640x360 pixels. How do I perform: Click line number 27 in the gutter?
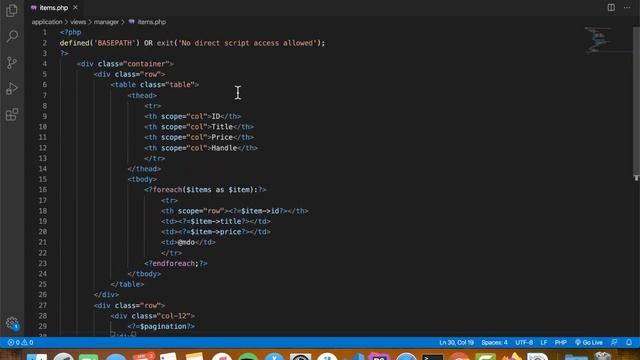pos(43,305)
